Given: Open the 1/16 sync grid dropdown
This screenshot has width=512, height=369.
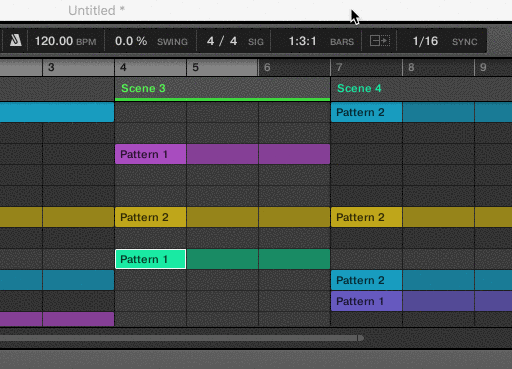Looking at the screenshot, I should (x=425, y=41).
